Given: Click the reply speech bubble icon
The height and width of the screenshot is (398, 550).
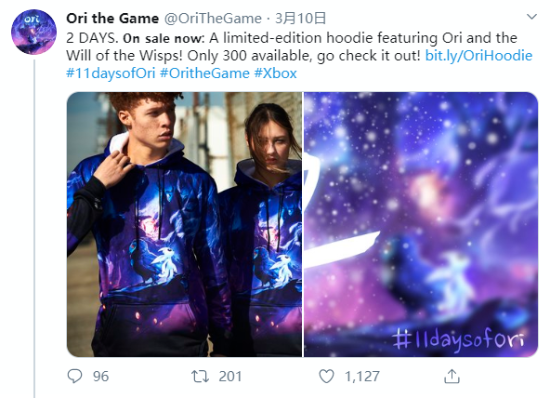Looking at the screenshot, I should tap(75, 376).
